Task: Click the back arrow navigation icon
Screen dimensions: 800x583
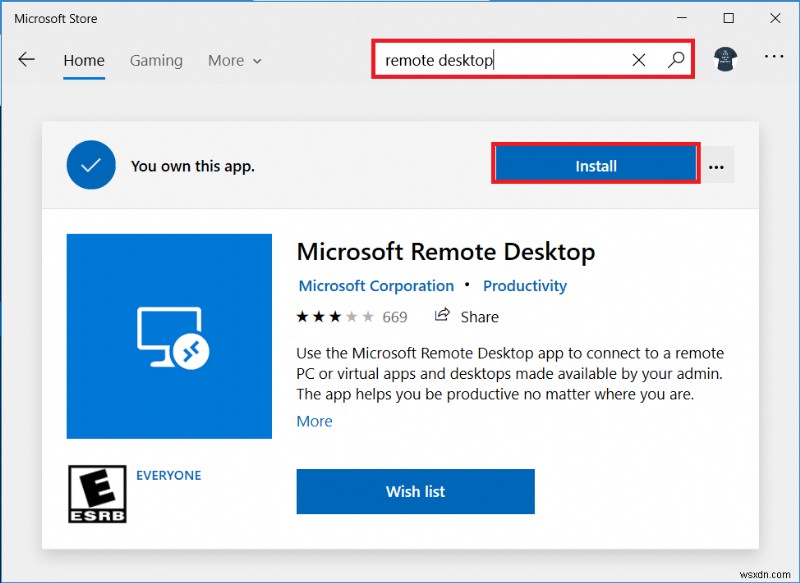Action: click(26, 60)
